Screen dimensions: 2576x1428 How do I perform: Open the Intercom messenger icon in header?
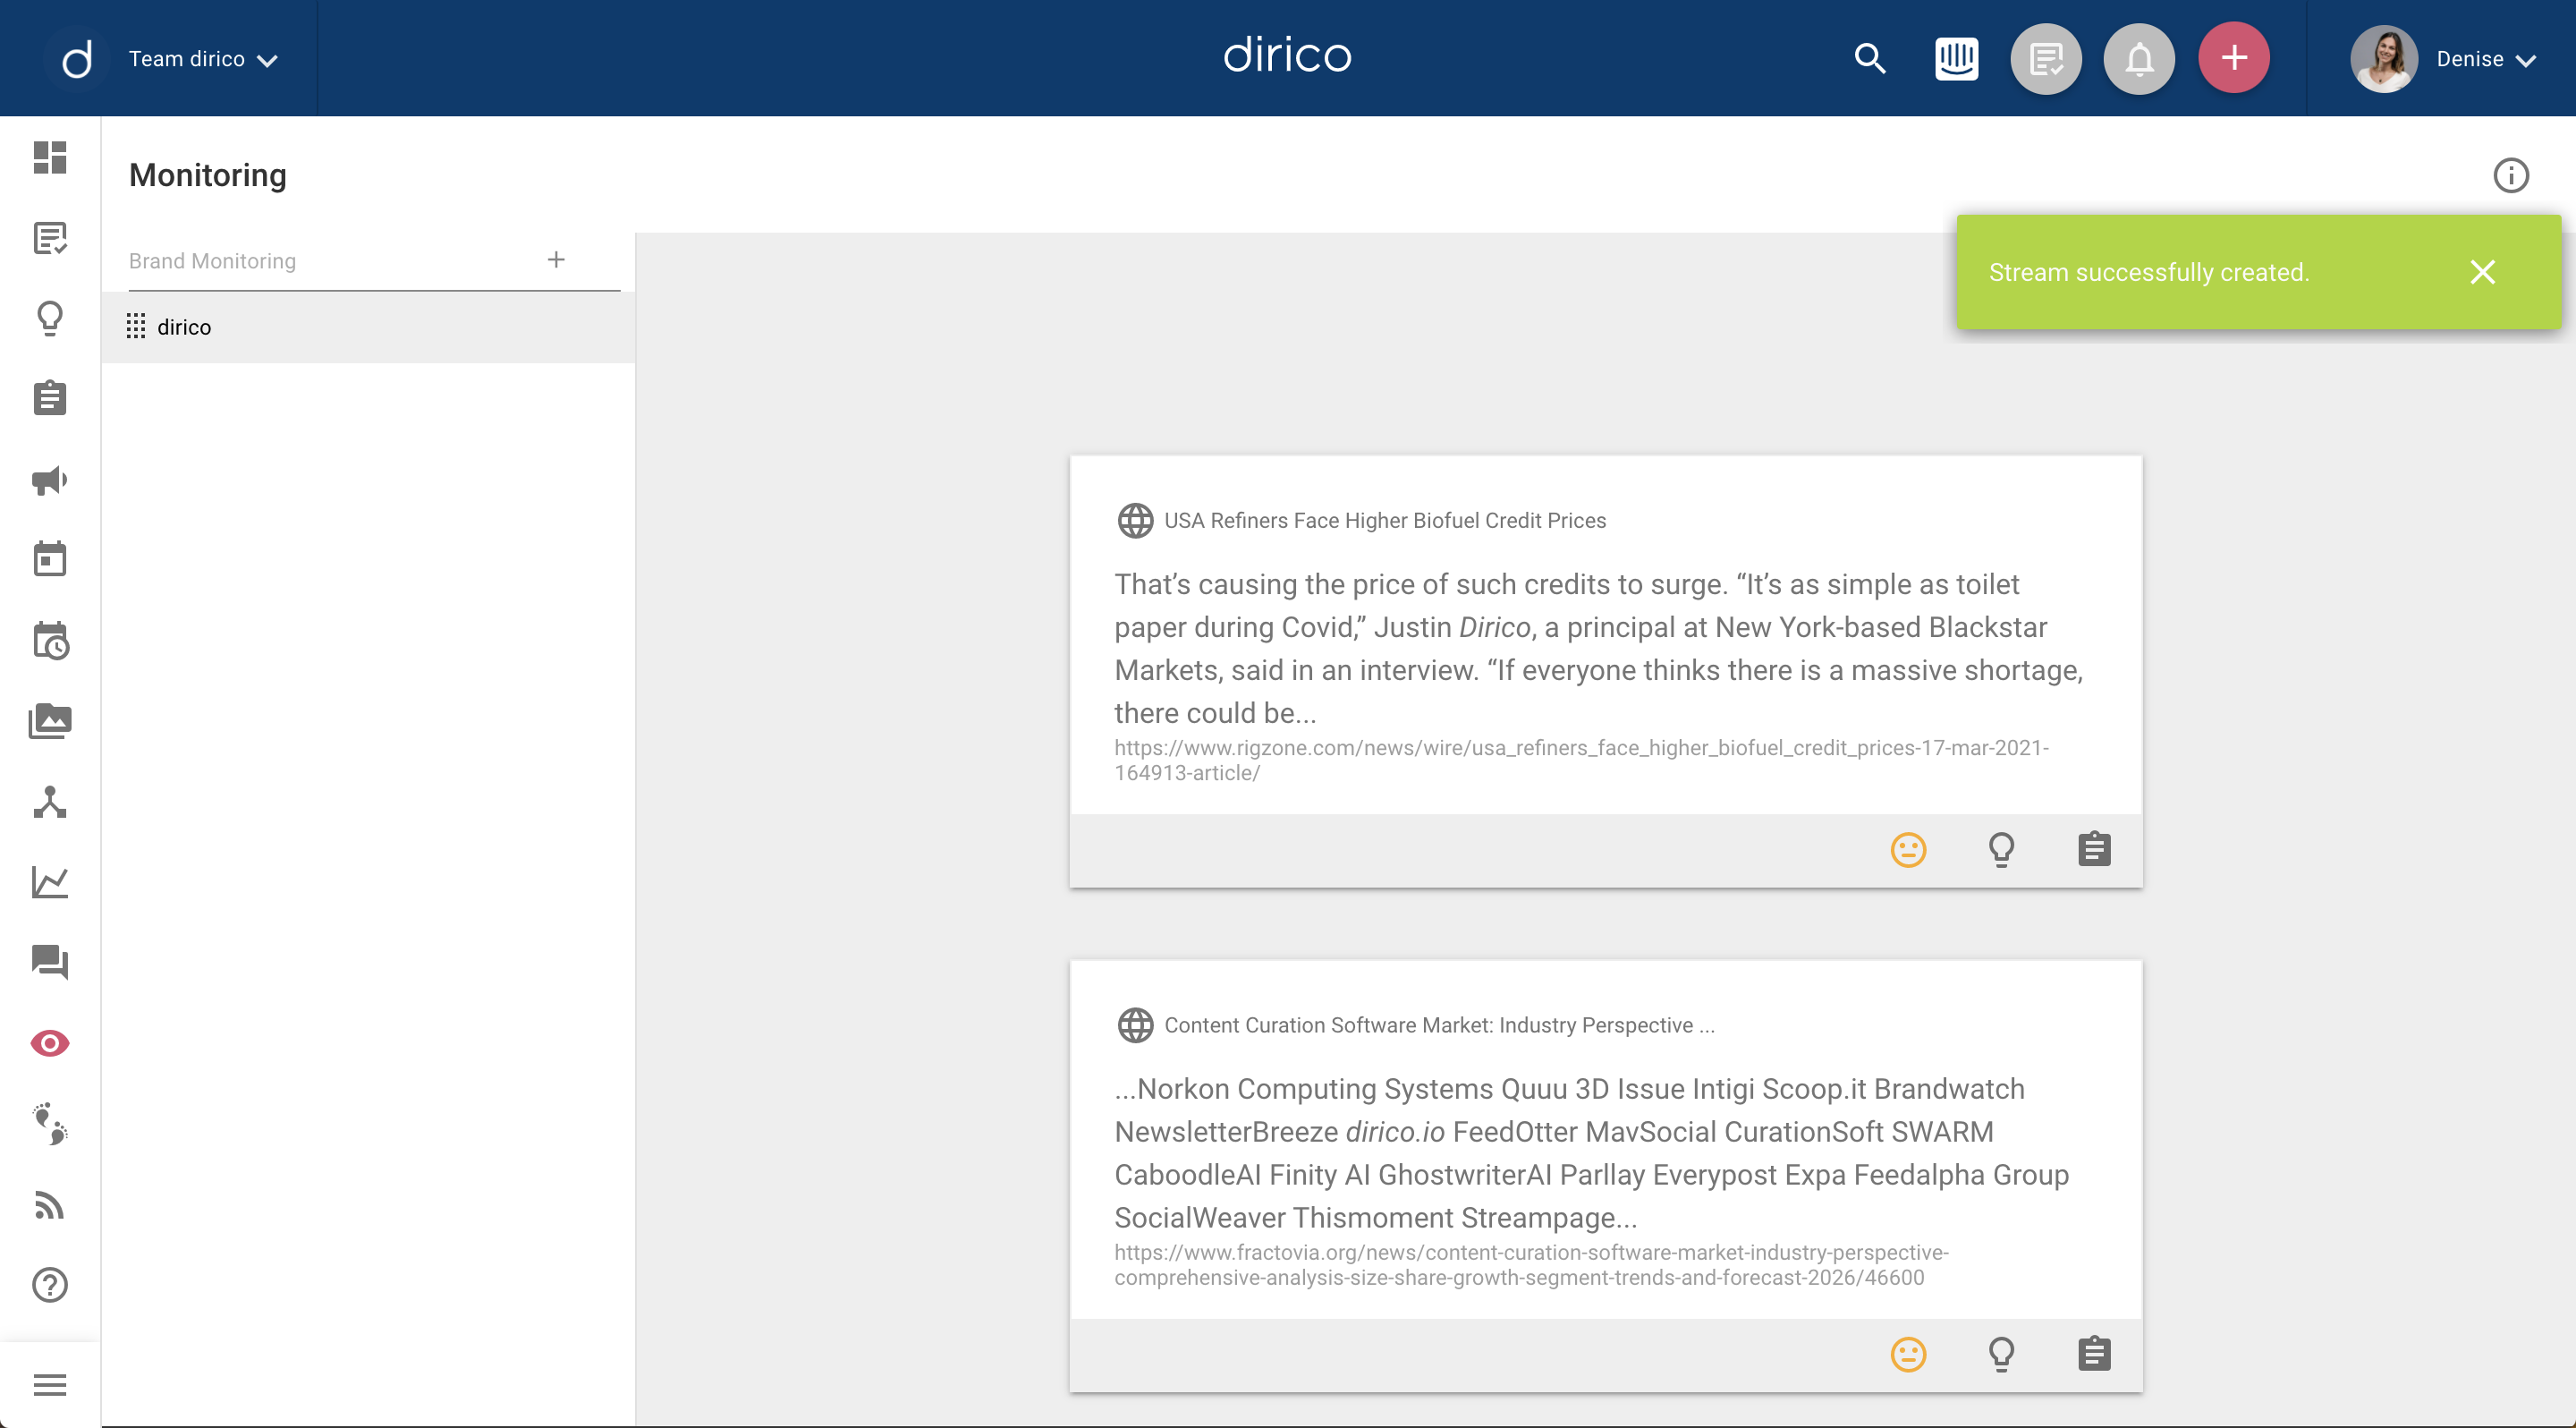(1957, 58)
